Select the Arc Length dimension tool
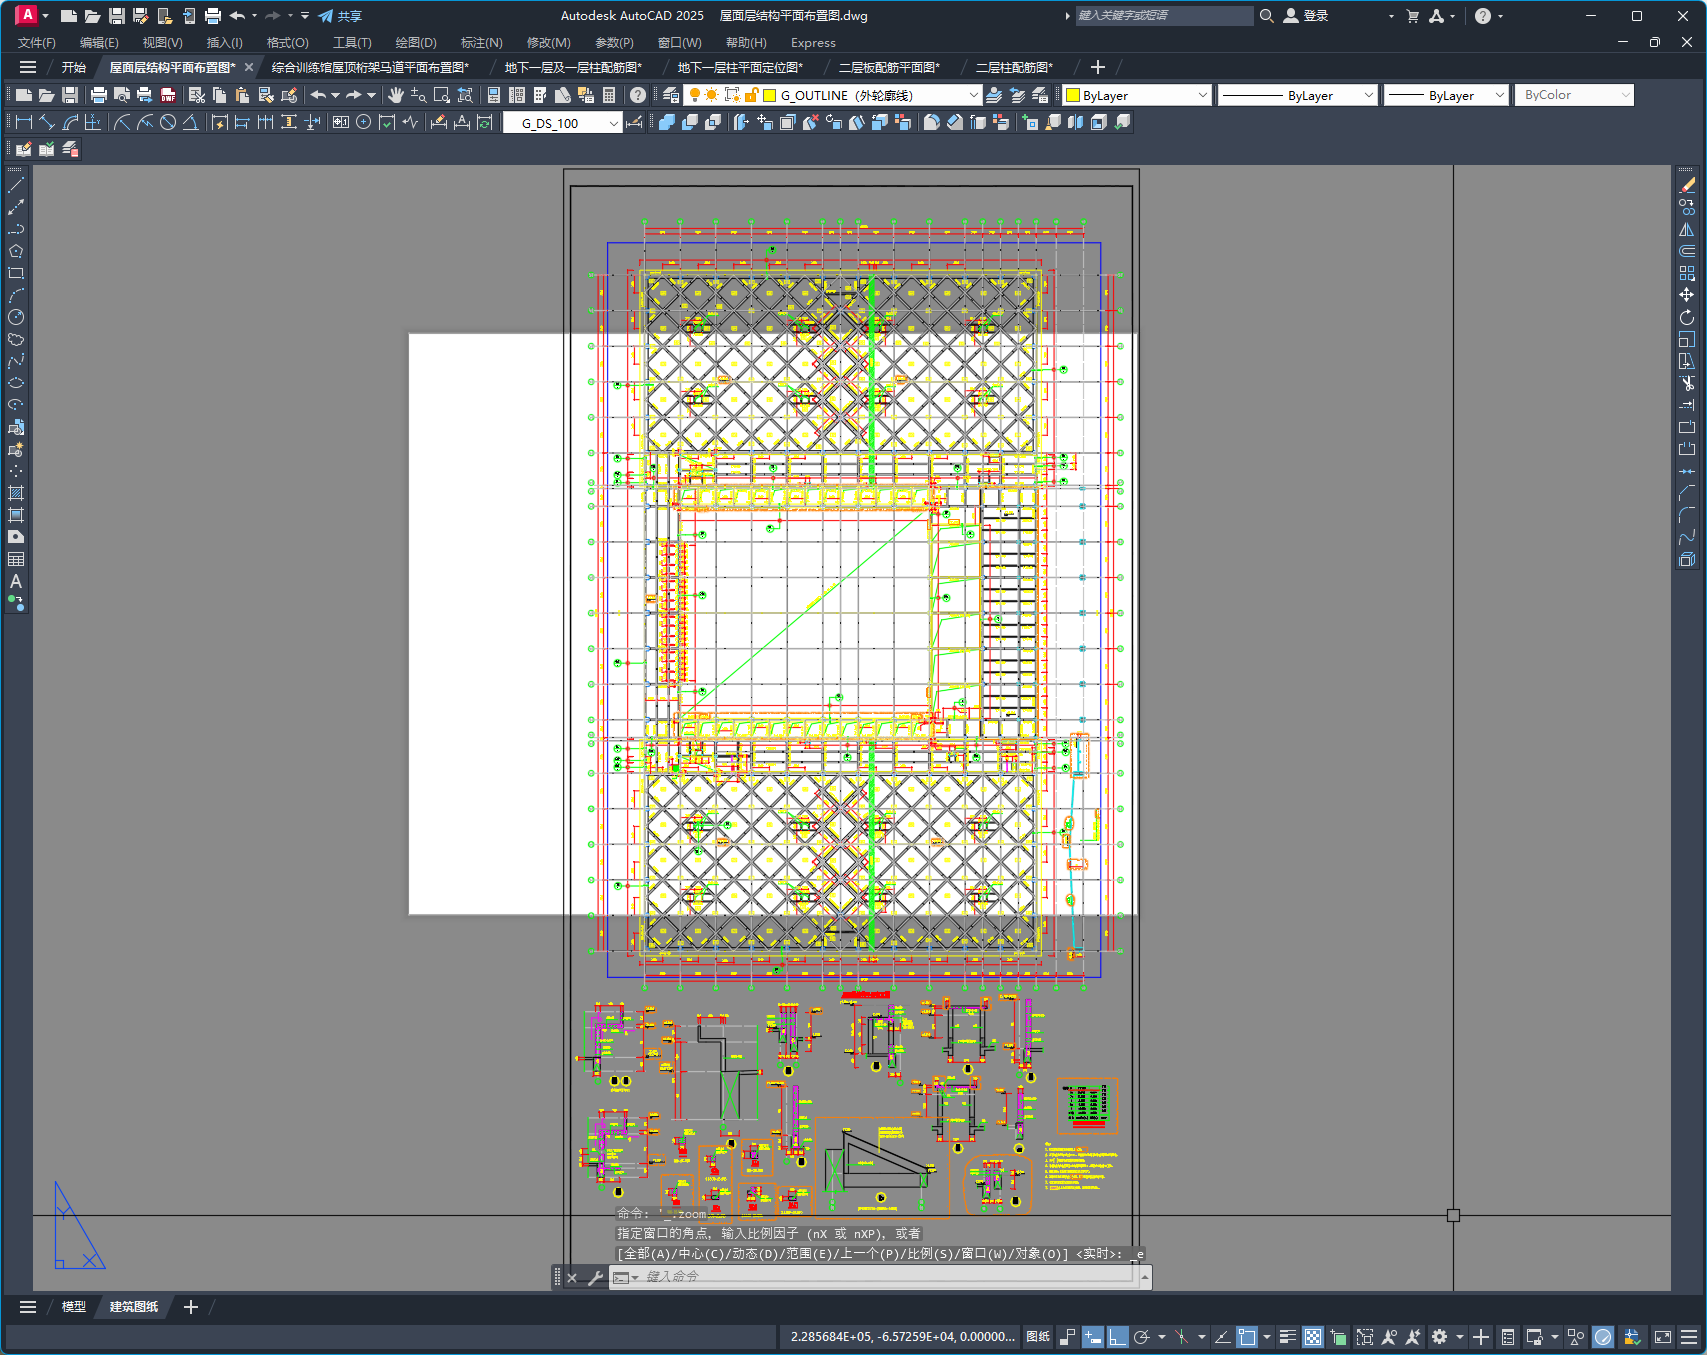The height and width of the screenshot is (1355, 1707). [70, 122]
